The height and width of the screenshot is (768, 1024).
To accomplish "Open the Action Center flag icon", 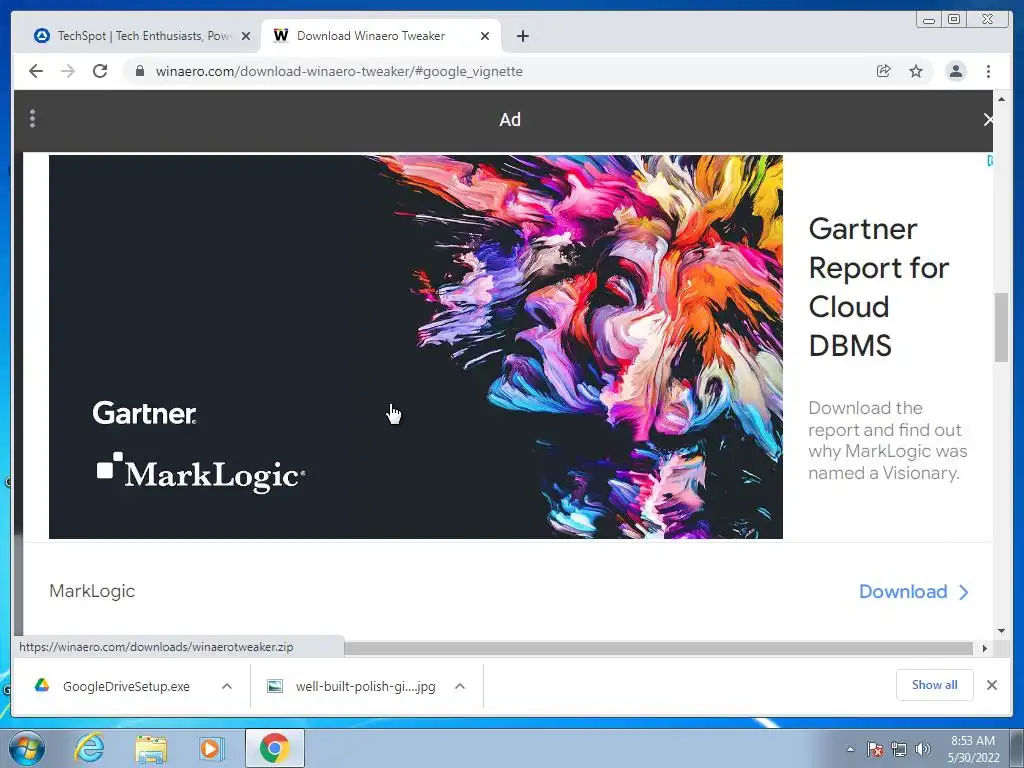I will point(875,749).
